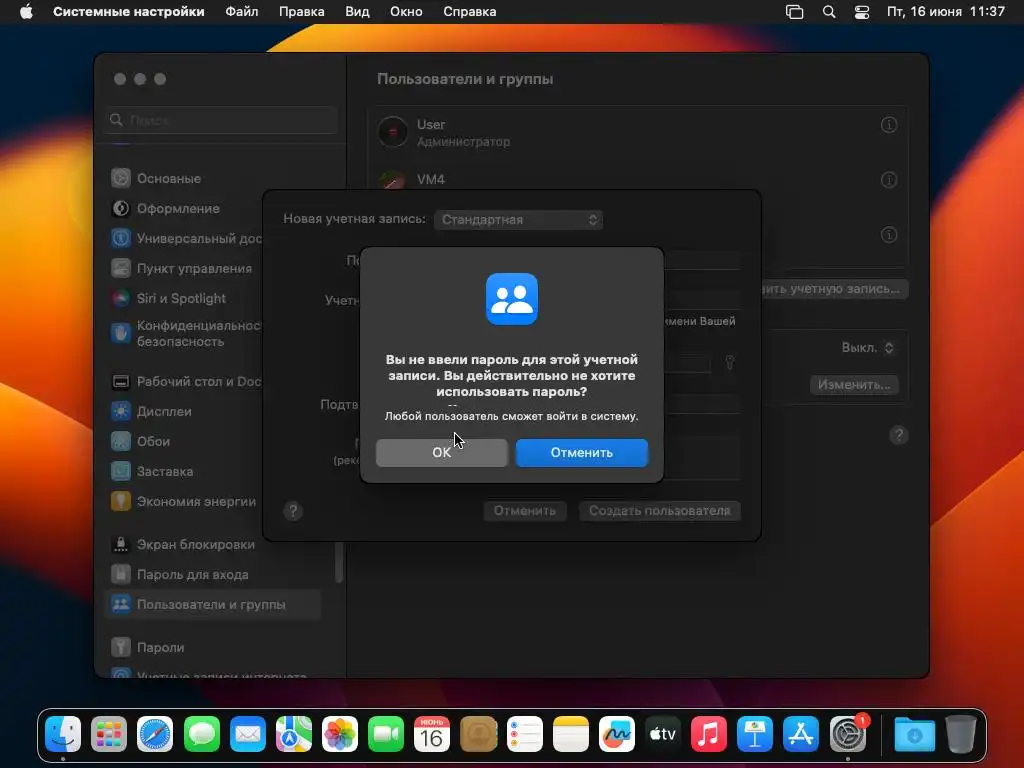Open Spotlight search in menu bar
Viewport: 1024px width, 768px height.
(829, 12)
